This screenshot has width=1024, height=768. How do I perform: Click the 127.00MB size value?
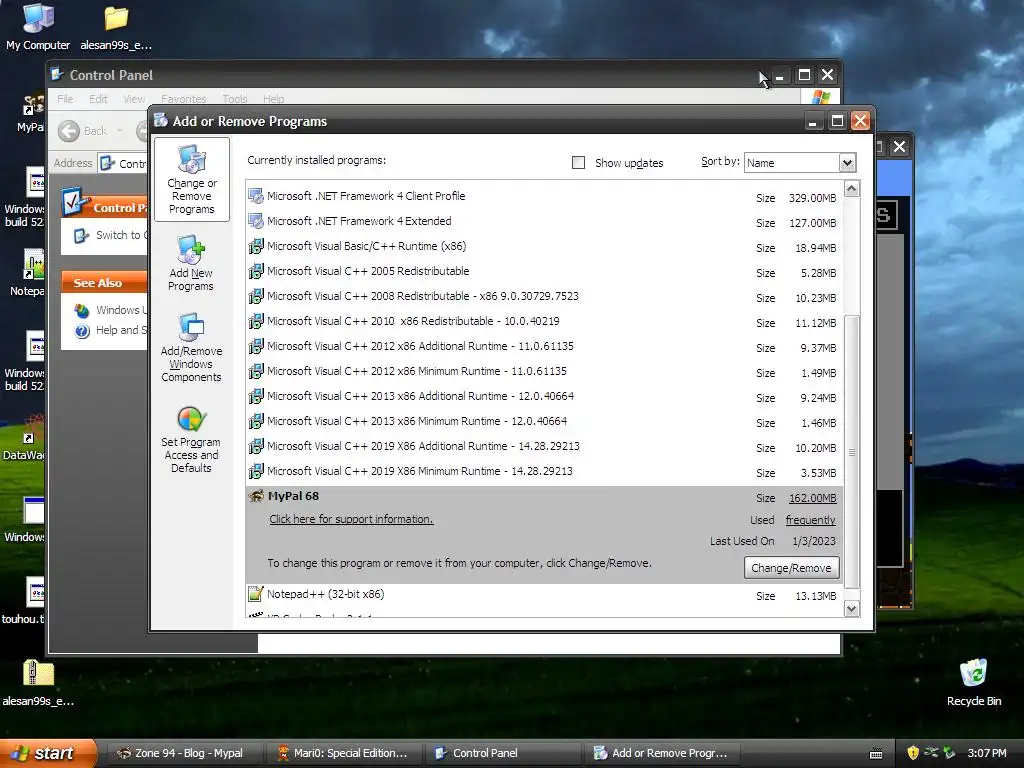pos(812,223)
